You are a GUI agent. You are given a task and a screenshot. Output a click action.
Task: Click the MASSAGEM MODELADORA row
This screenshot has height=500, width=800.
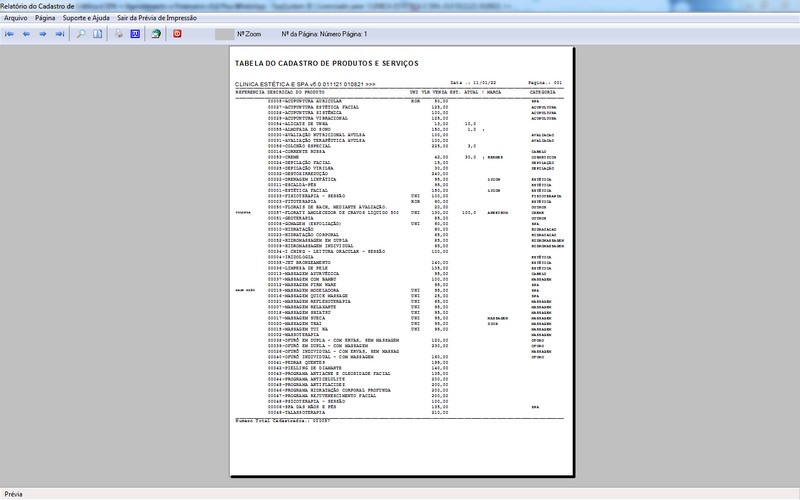[399, 290]
